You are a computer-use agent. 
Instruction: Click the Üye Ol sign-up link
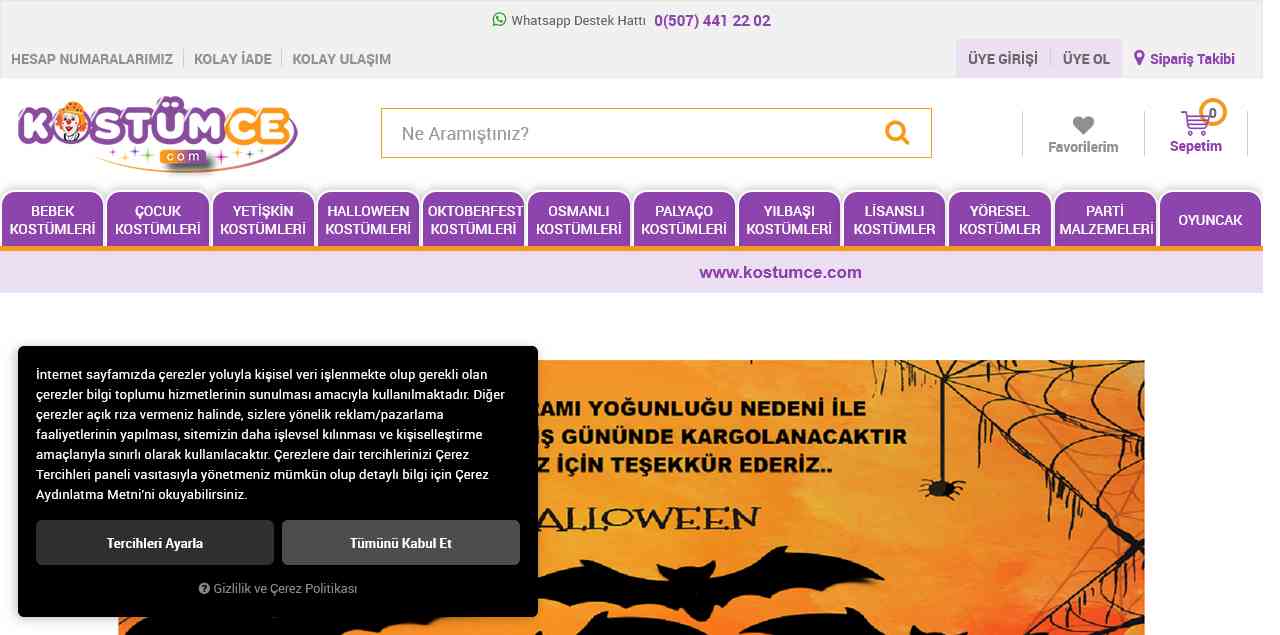coord(1086,59)
